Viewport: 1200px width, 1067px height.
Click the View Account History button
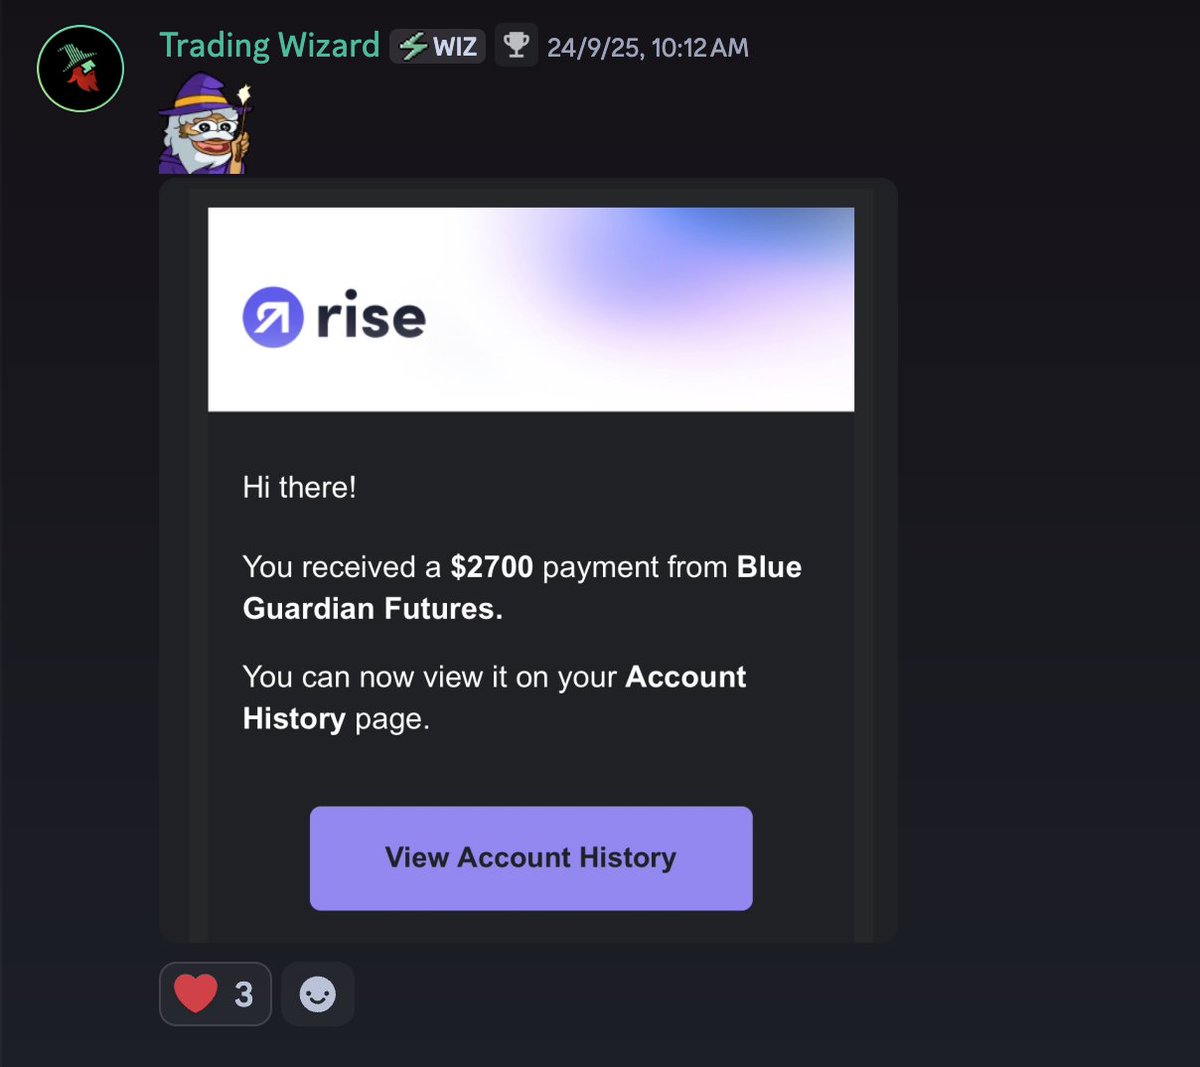(x=531, y=858)
